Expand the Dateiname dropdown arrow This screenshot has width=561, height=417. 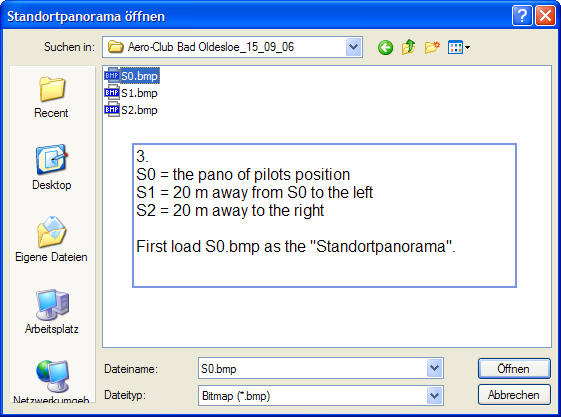(x=435, y=368)
